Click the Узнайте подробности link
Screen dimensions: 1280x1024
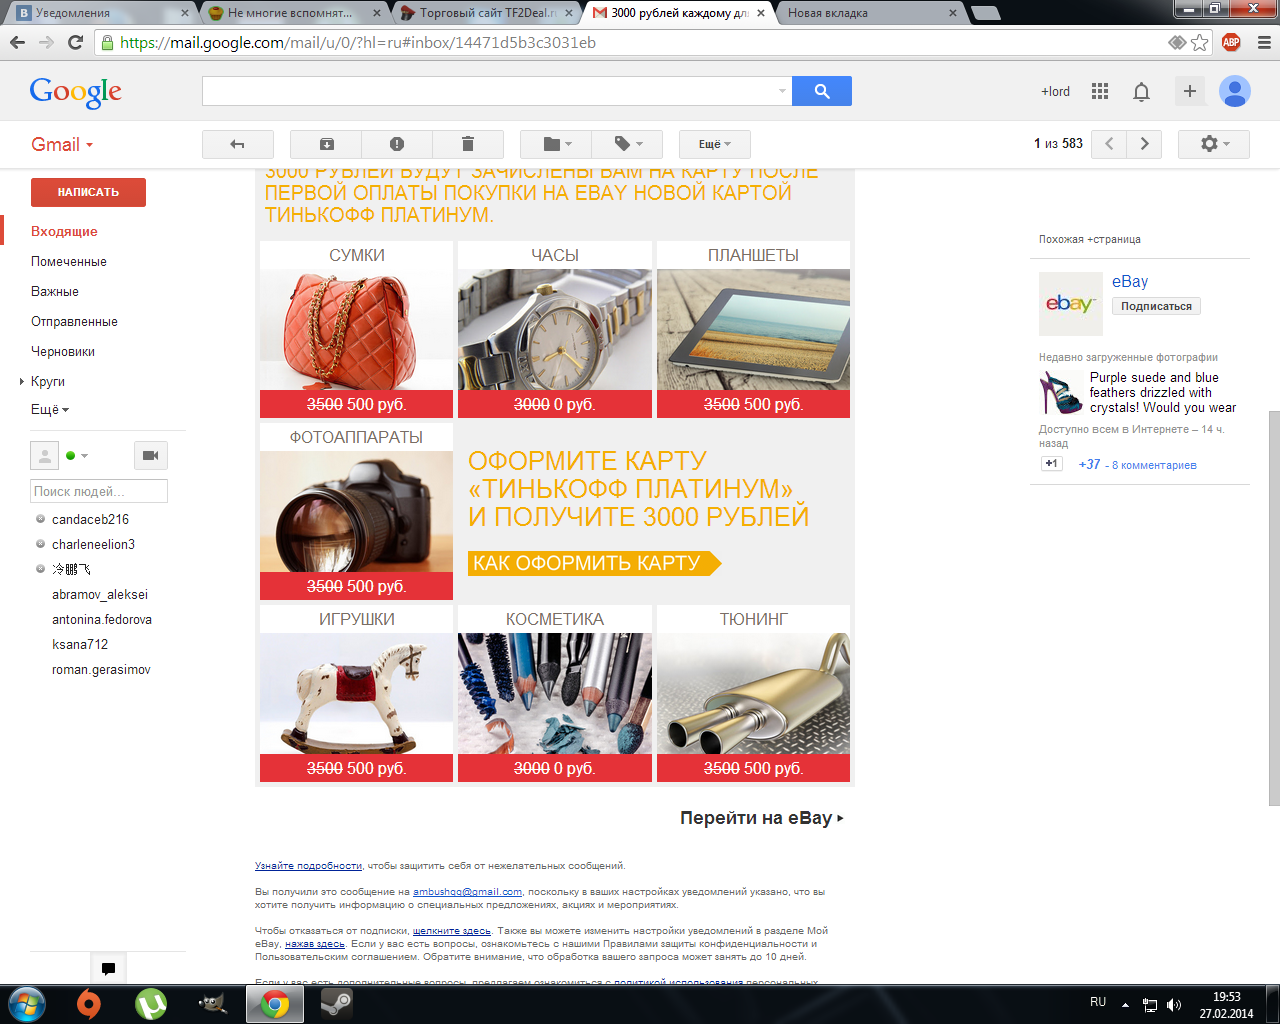click(x=308, y=866)
